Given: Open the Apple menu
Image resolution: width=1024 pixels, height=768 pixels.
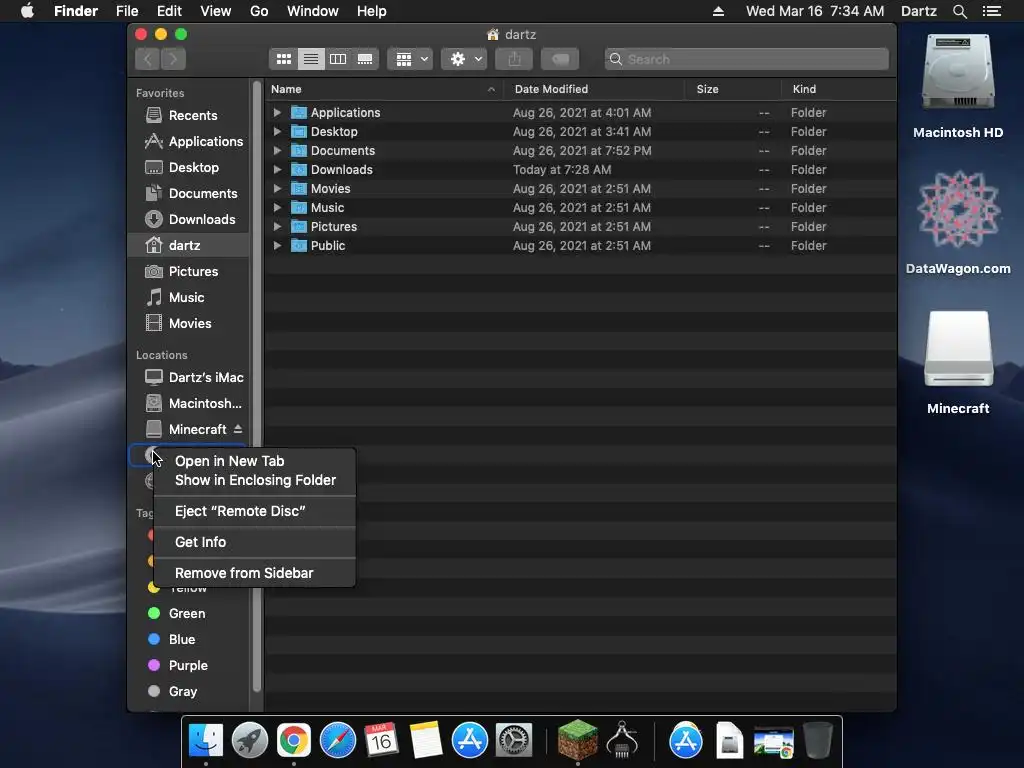Looking at the screenshot, I should tap(27, 11).
